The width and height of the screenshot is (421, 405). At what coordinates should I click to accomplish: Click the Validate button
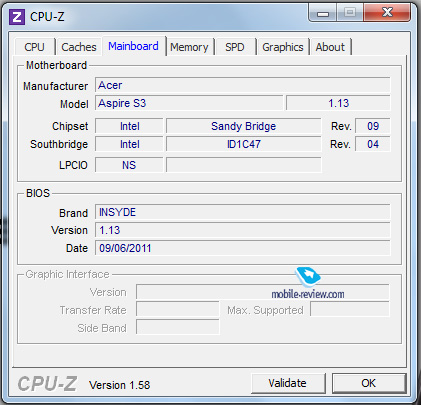[288, 383]
